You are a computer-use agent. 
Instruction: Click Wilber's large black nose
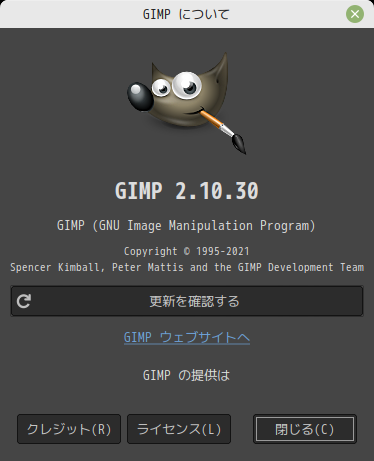pyautogui.click(x=140, y=96)
